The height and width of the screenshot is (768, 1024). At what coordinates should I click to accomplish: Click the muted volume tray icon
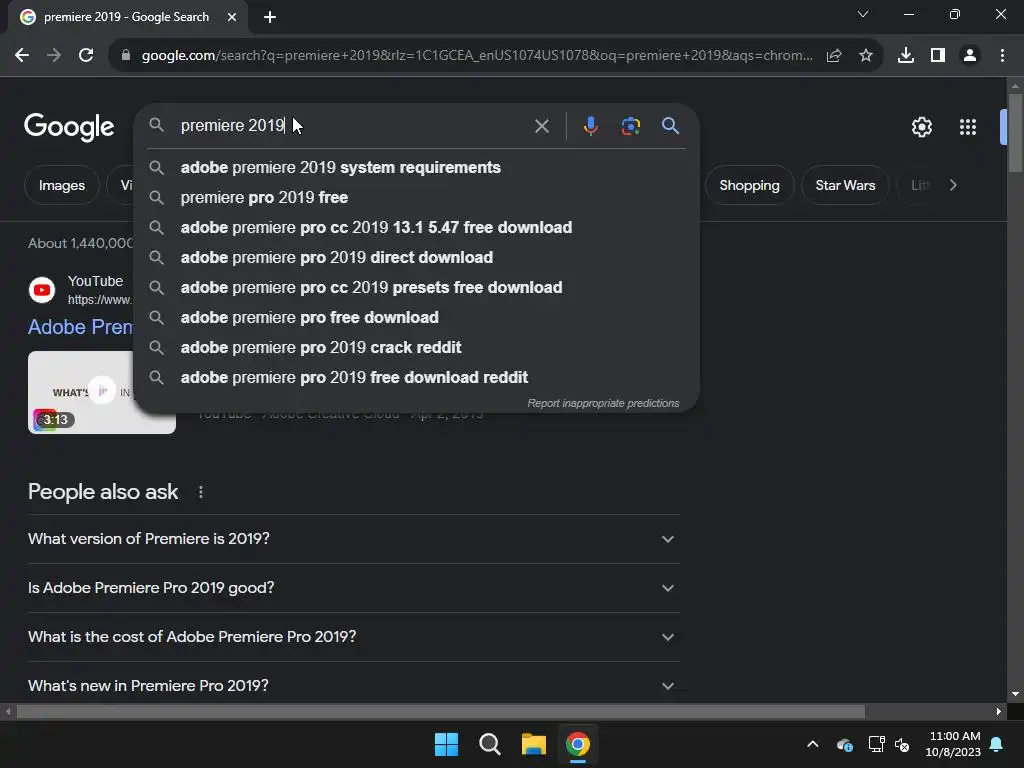pos(903,744)
